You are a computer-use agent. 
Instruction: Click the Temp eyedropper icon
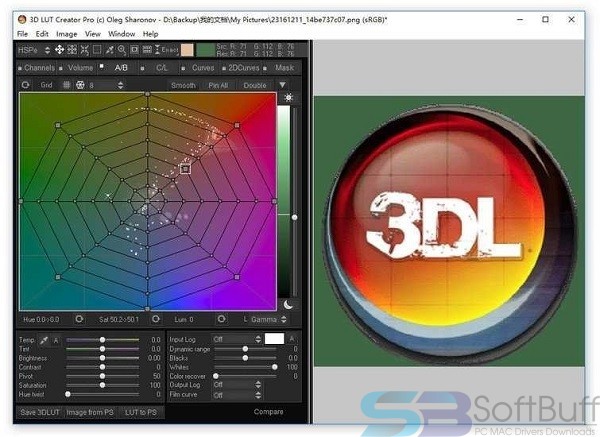[44, 340]
